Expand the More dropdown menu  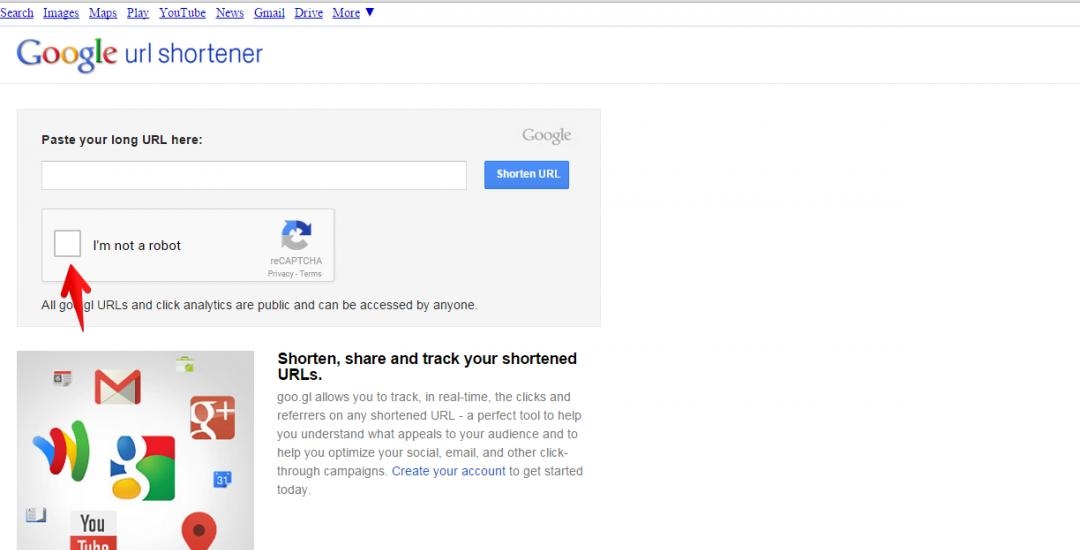(353, 13)
